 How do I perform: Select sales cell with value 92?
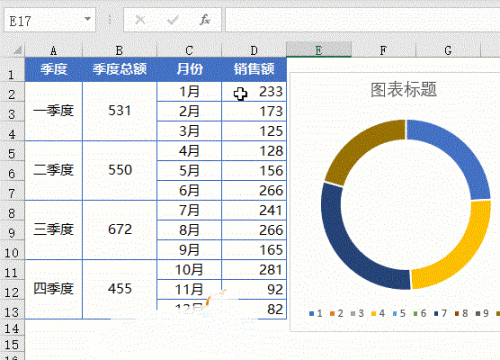tap(254, 289)
